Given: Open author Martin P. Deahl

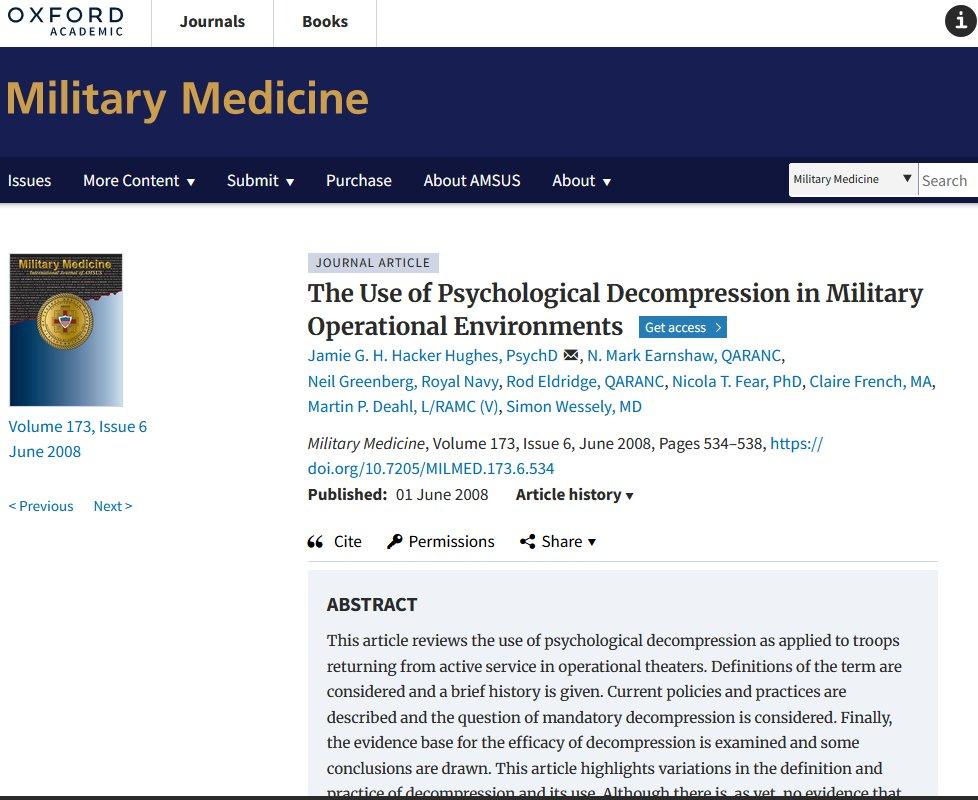Looking at the screenshot, I should tap(403, 407).
